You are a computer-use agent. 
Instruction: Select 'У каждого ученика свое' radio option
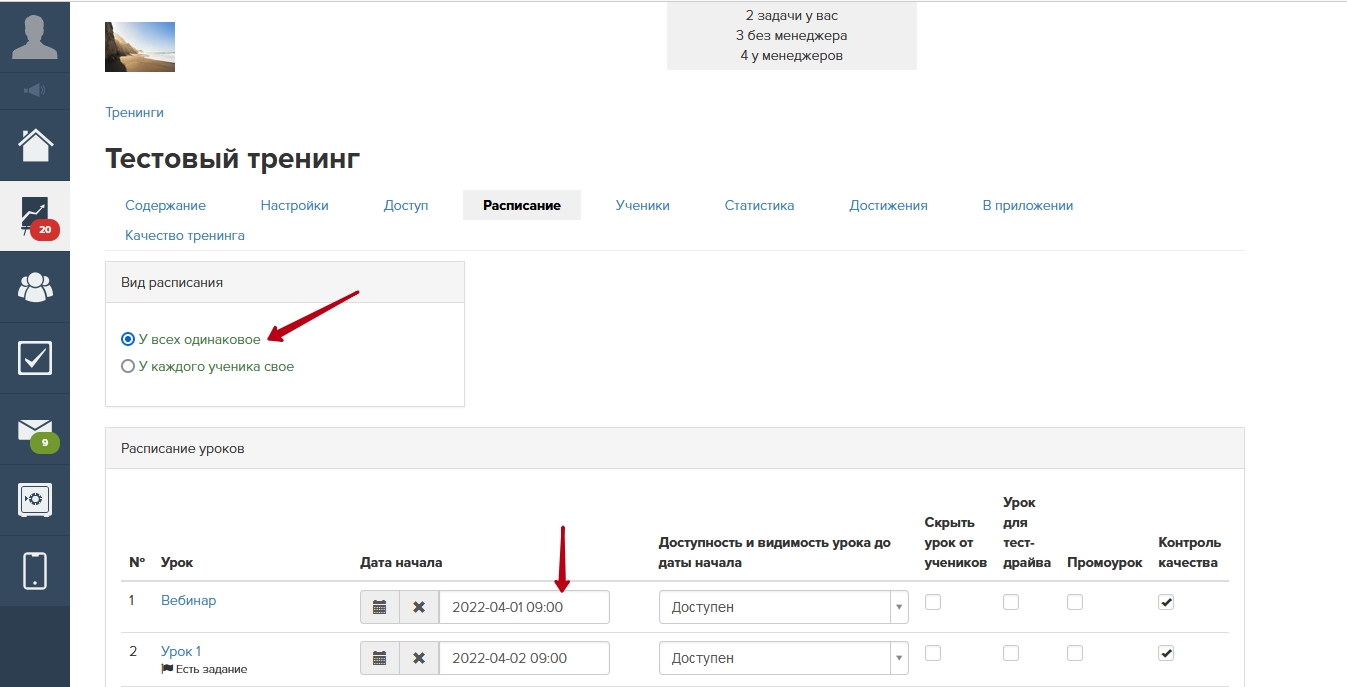coord(128,367)
